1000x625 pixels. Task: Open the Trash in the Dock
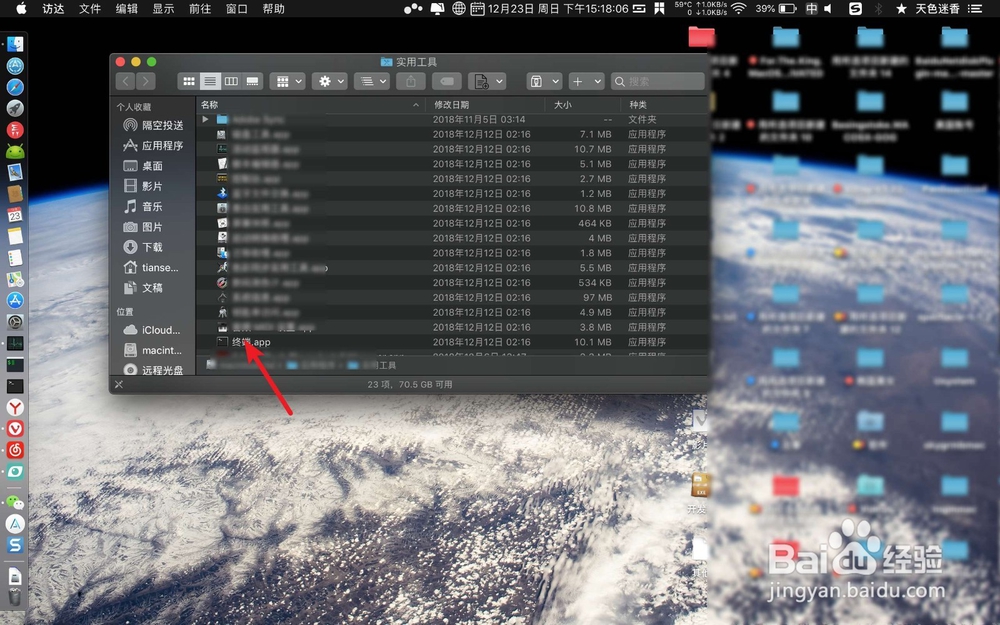pyautogui.click(x=15, y=598)
